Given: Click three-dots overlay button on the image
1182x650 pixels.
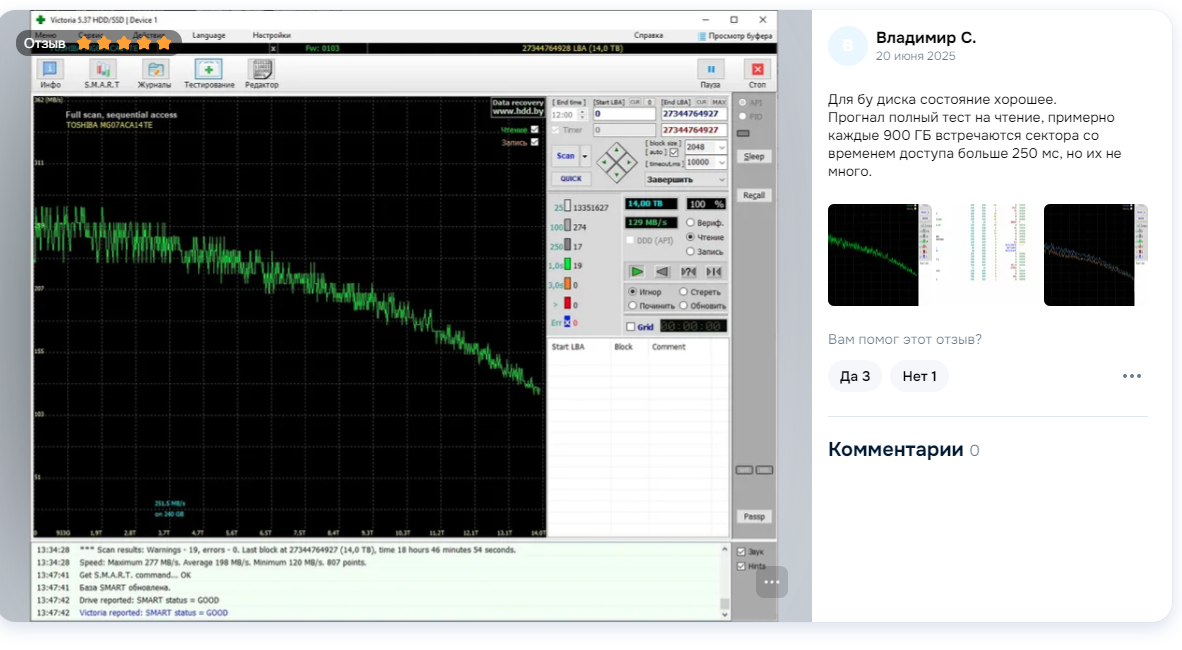Looking at the screenshot, I should (x=771, y=582).
